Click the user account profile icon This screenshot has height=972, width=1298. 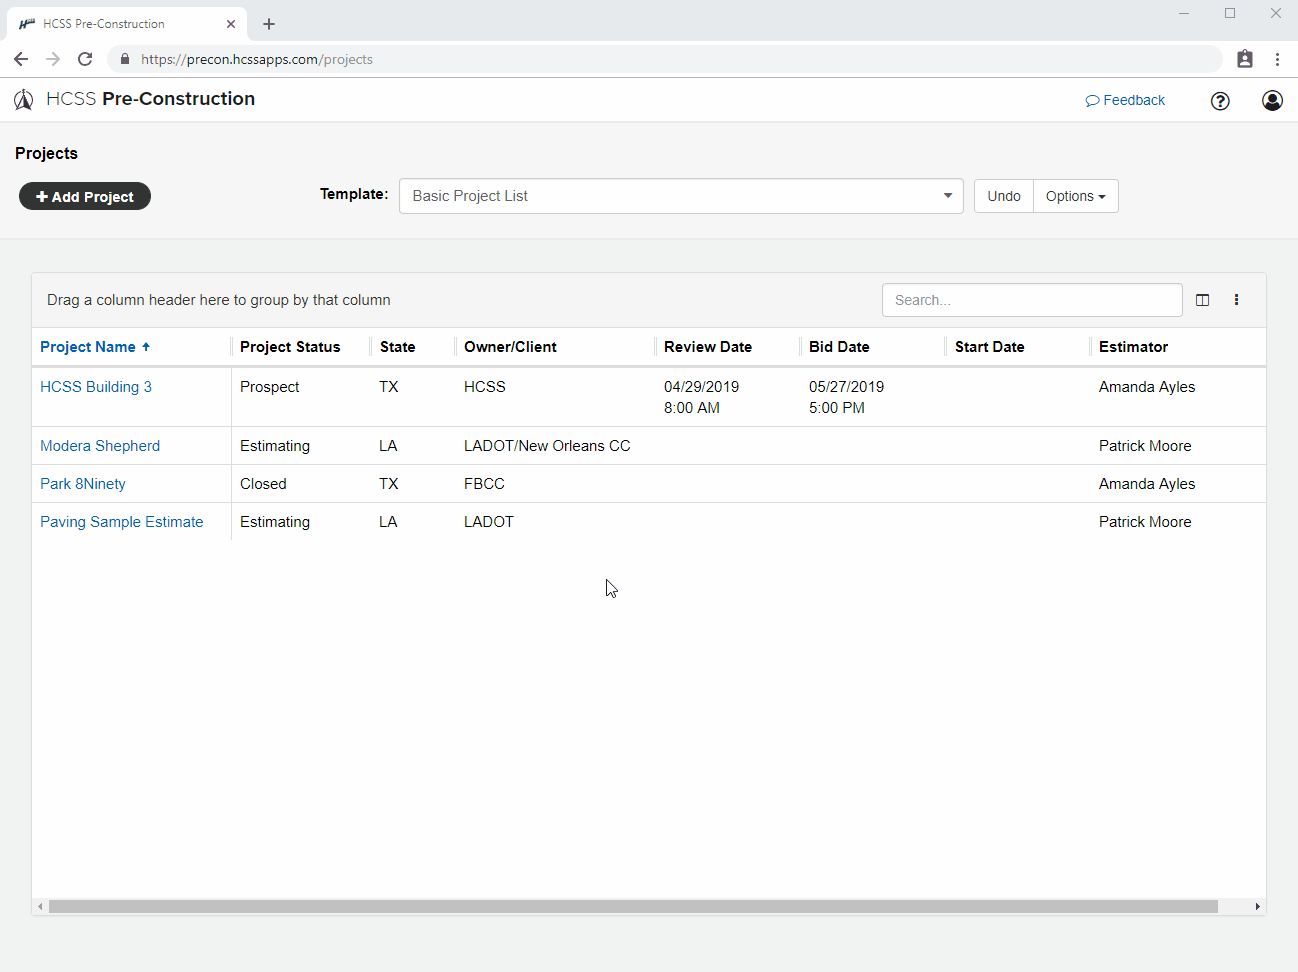(x=1272, y=100)
